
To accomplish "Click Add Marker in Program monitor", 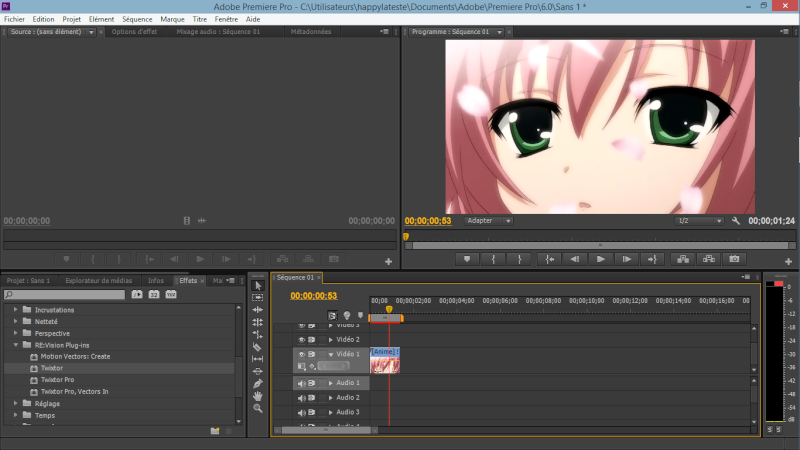I will (467, 259).
